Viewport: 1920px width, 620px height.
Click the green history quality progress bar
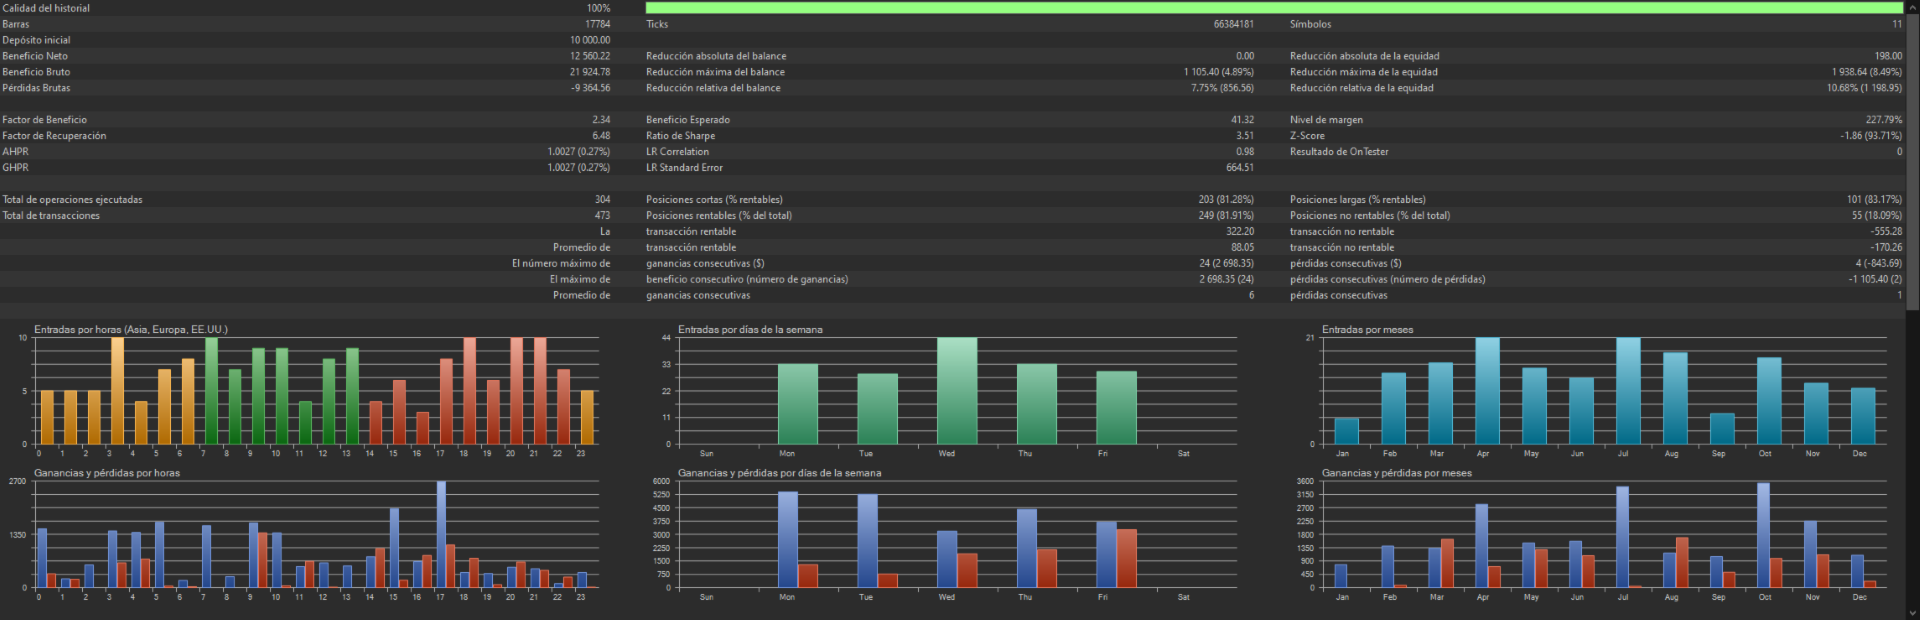click(1274, 8)
